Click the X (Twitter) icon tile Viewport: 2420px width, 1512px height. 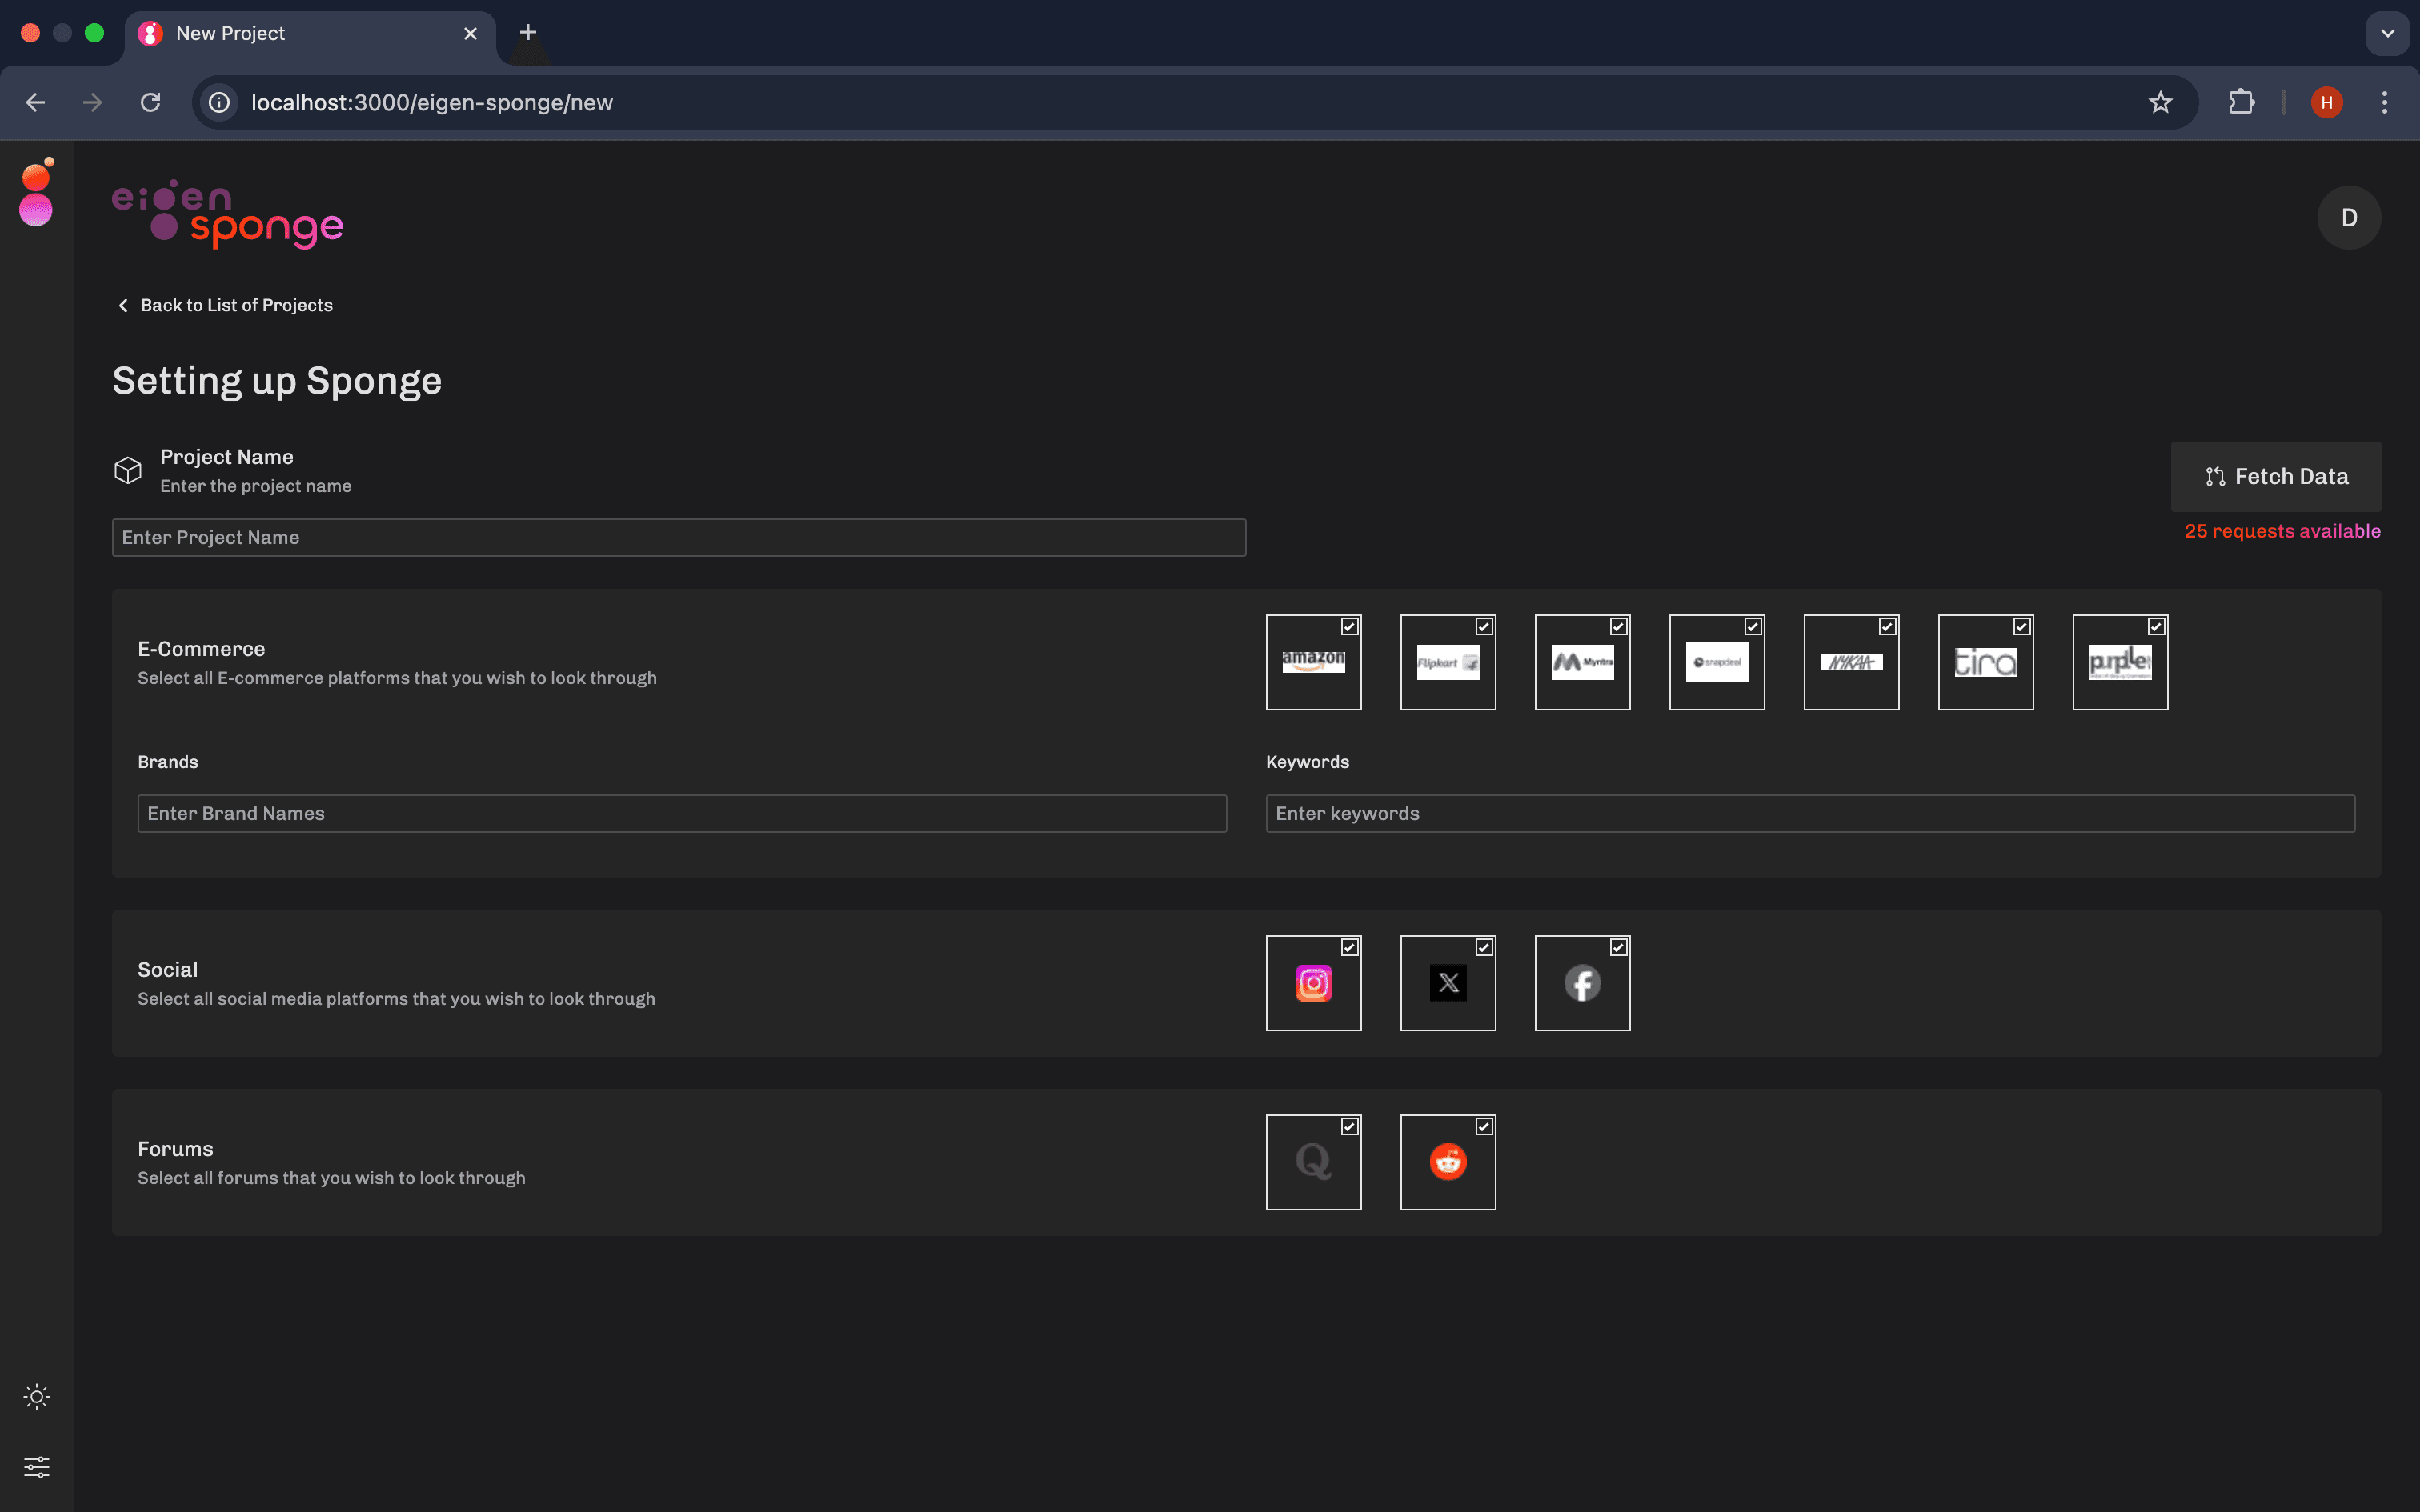1448,983
